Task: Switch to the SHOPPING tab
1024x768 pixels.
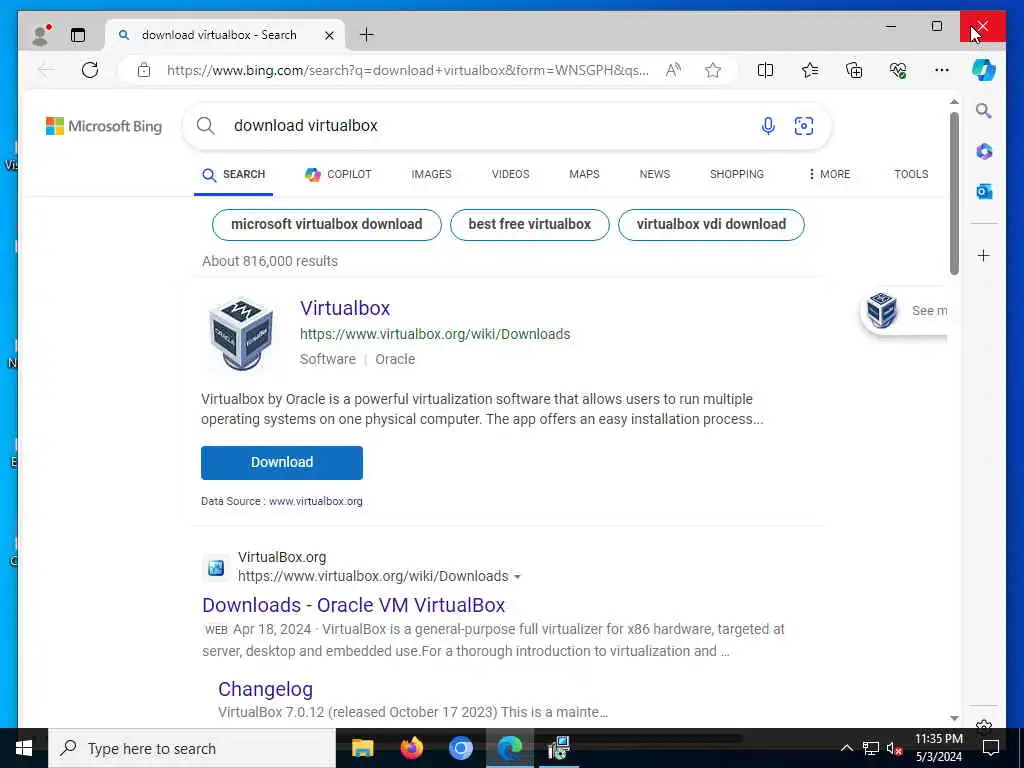Action: coord(737,174)
